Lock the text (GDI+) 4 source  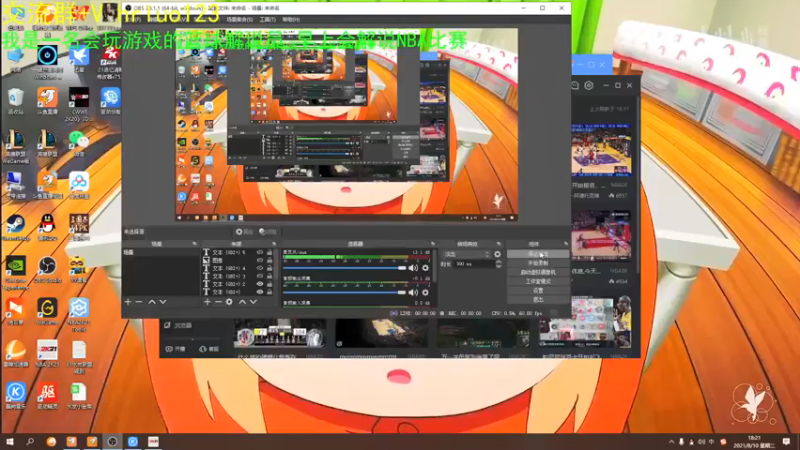[x=269, y=268]
